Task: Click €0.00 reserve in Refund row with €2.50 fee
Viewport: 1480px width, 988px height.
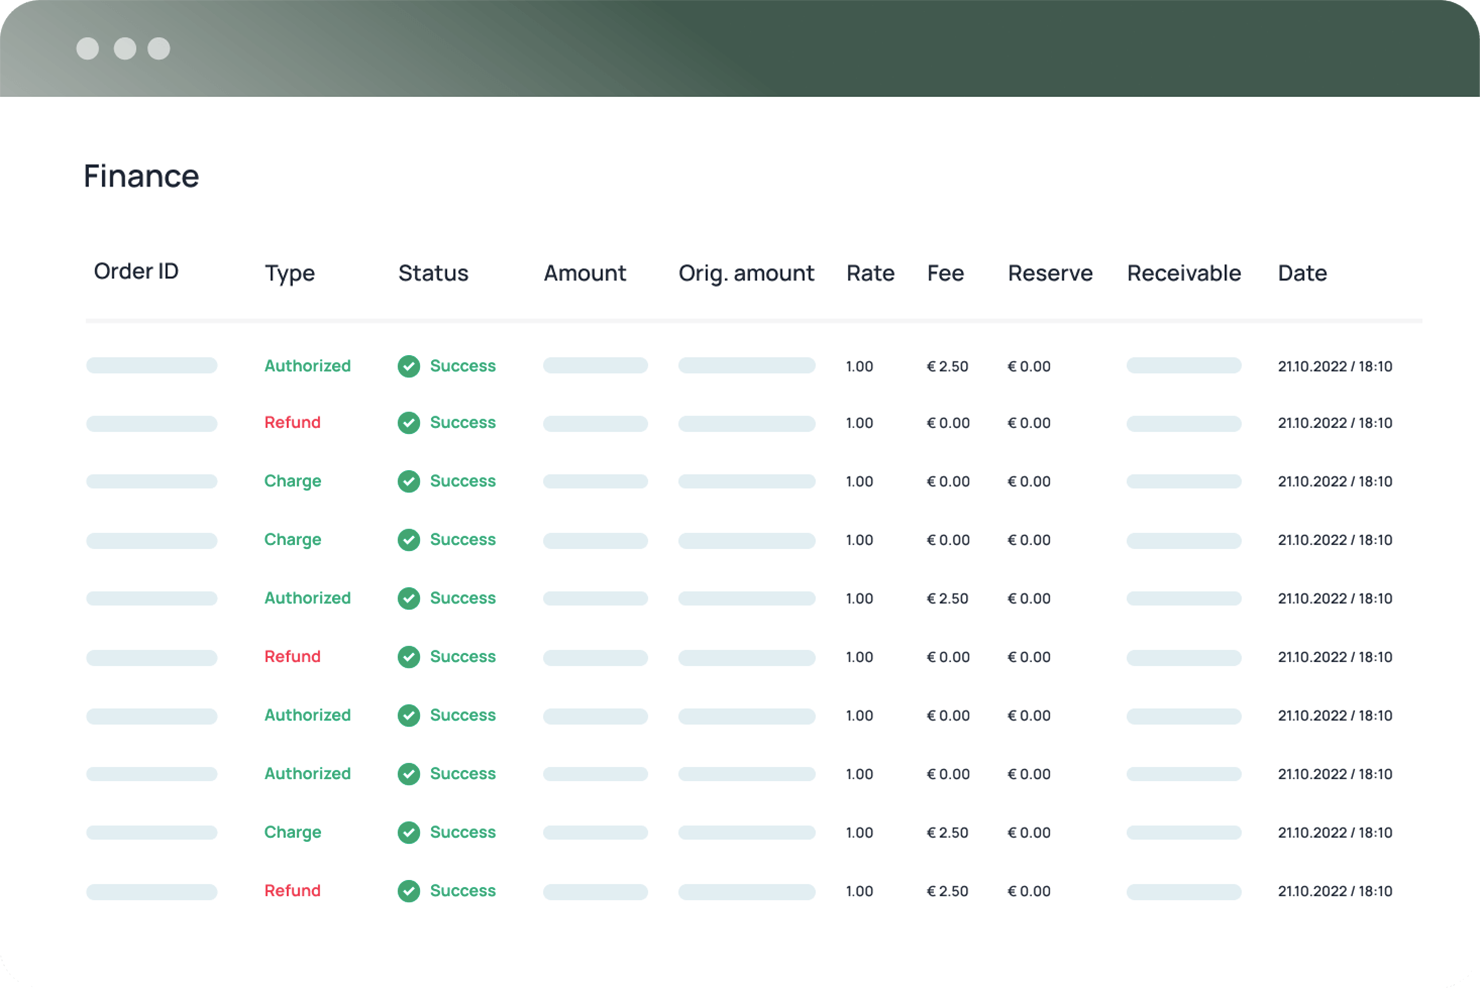Action: pyautogui.click(x=1029, y=891)
